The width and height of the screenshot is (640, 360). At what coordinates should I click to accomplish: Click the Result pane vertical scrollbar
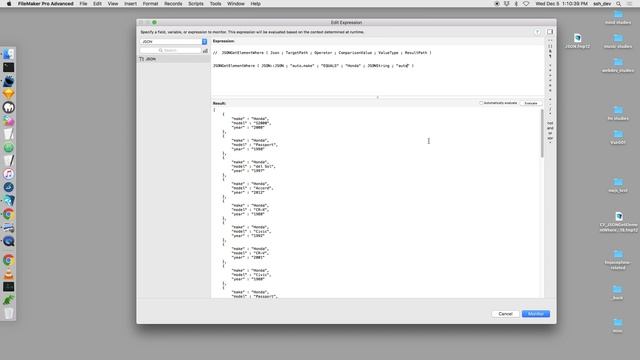click(542, 133)
